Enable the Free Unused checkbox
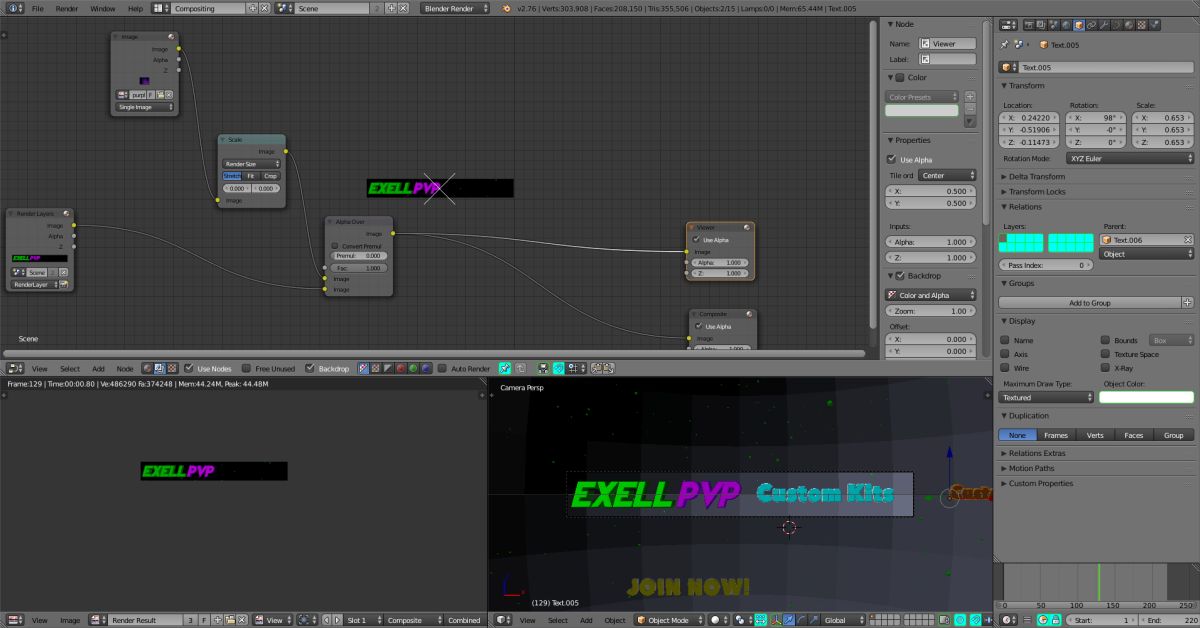The height and width of the screenshot is (628, 1200). [x=247, y=368]
